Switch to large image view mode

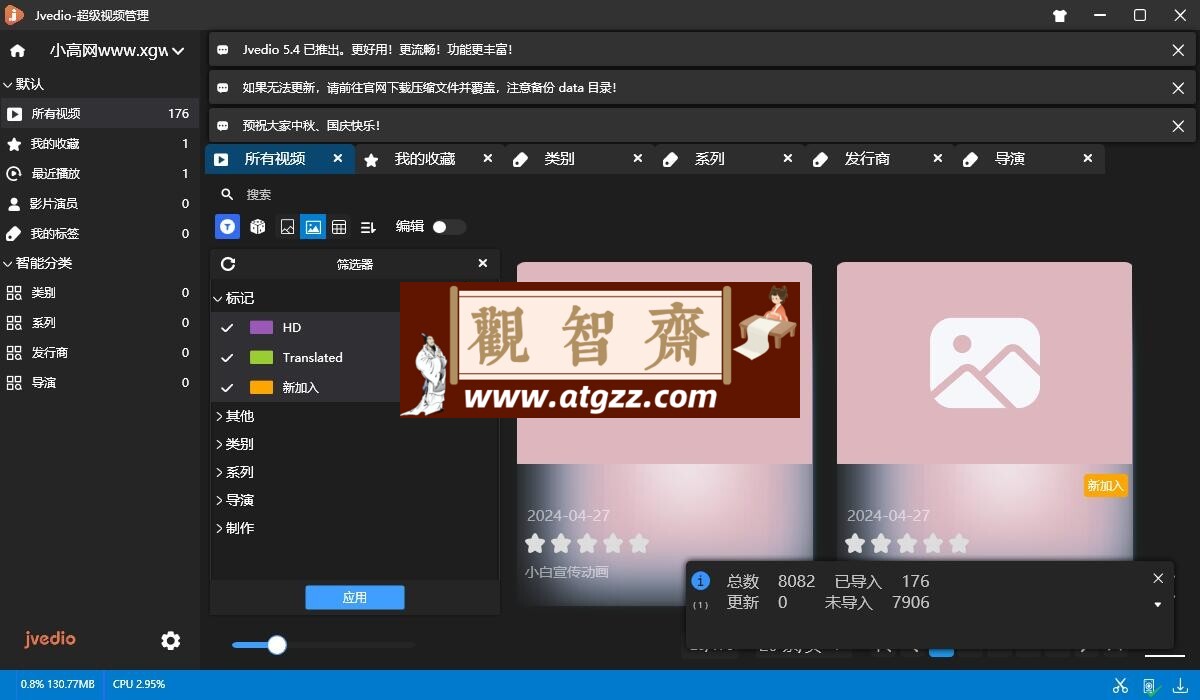point(313,227)
